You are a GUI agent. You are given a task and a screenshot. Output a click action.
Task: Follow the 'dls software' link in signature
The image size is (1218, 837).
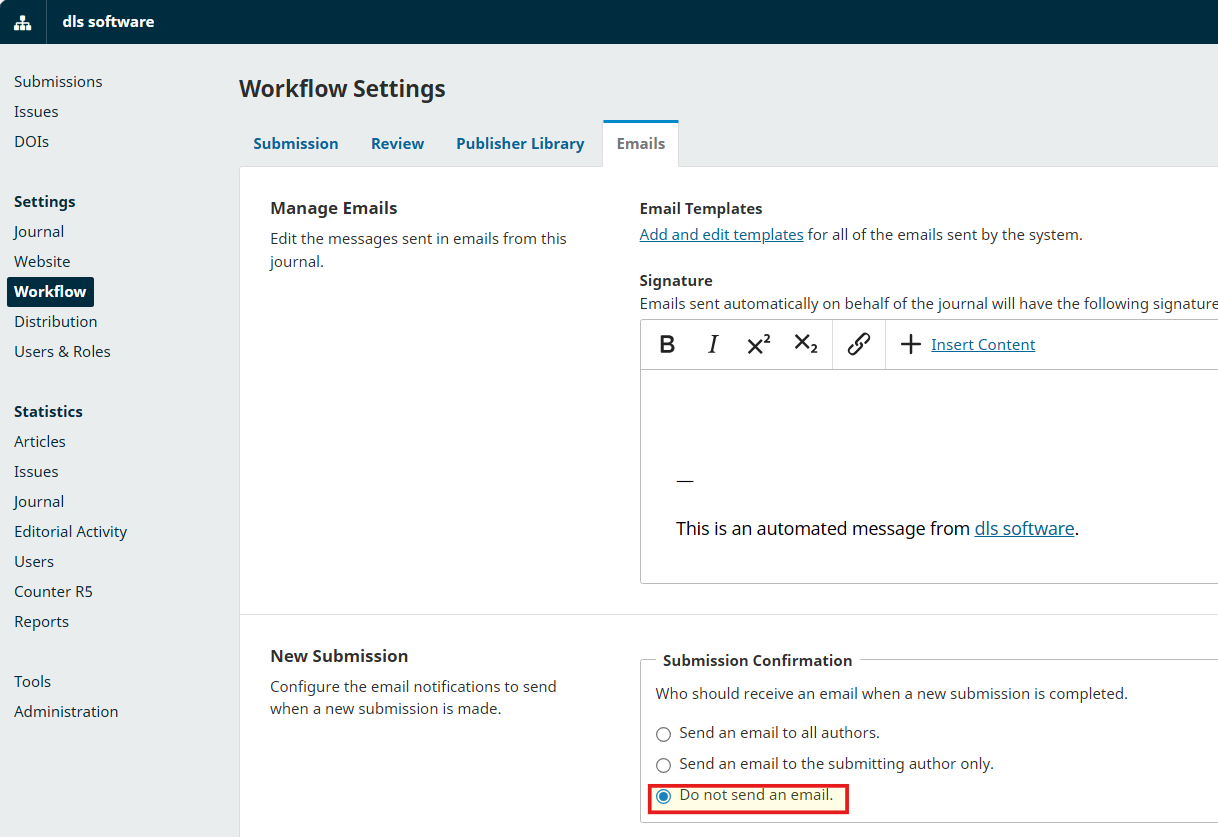coord(1024,529)
